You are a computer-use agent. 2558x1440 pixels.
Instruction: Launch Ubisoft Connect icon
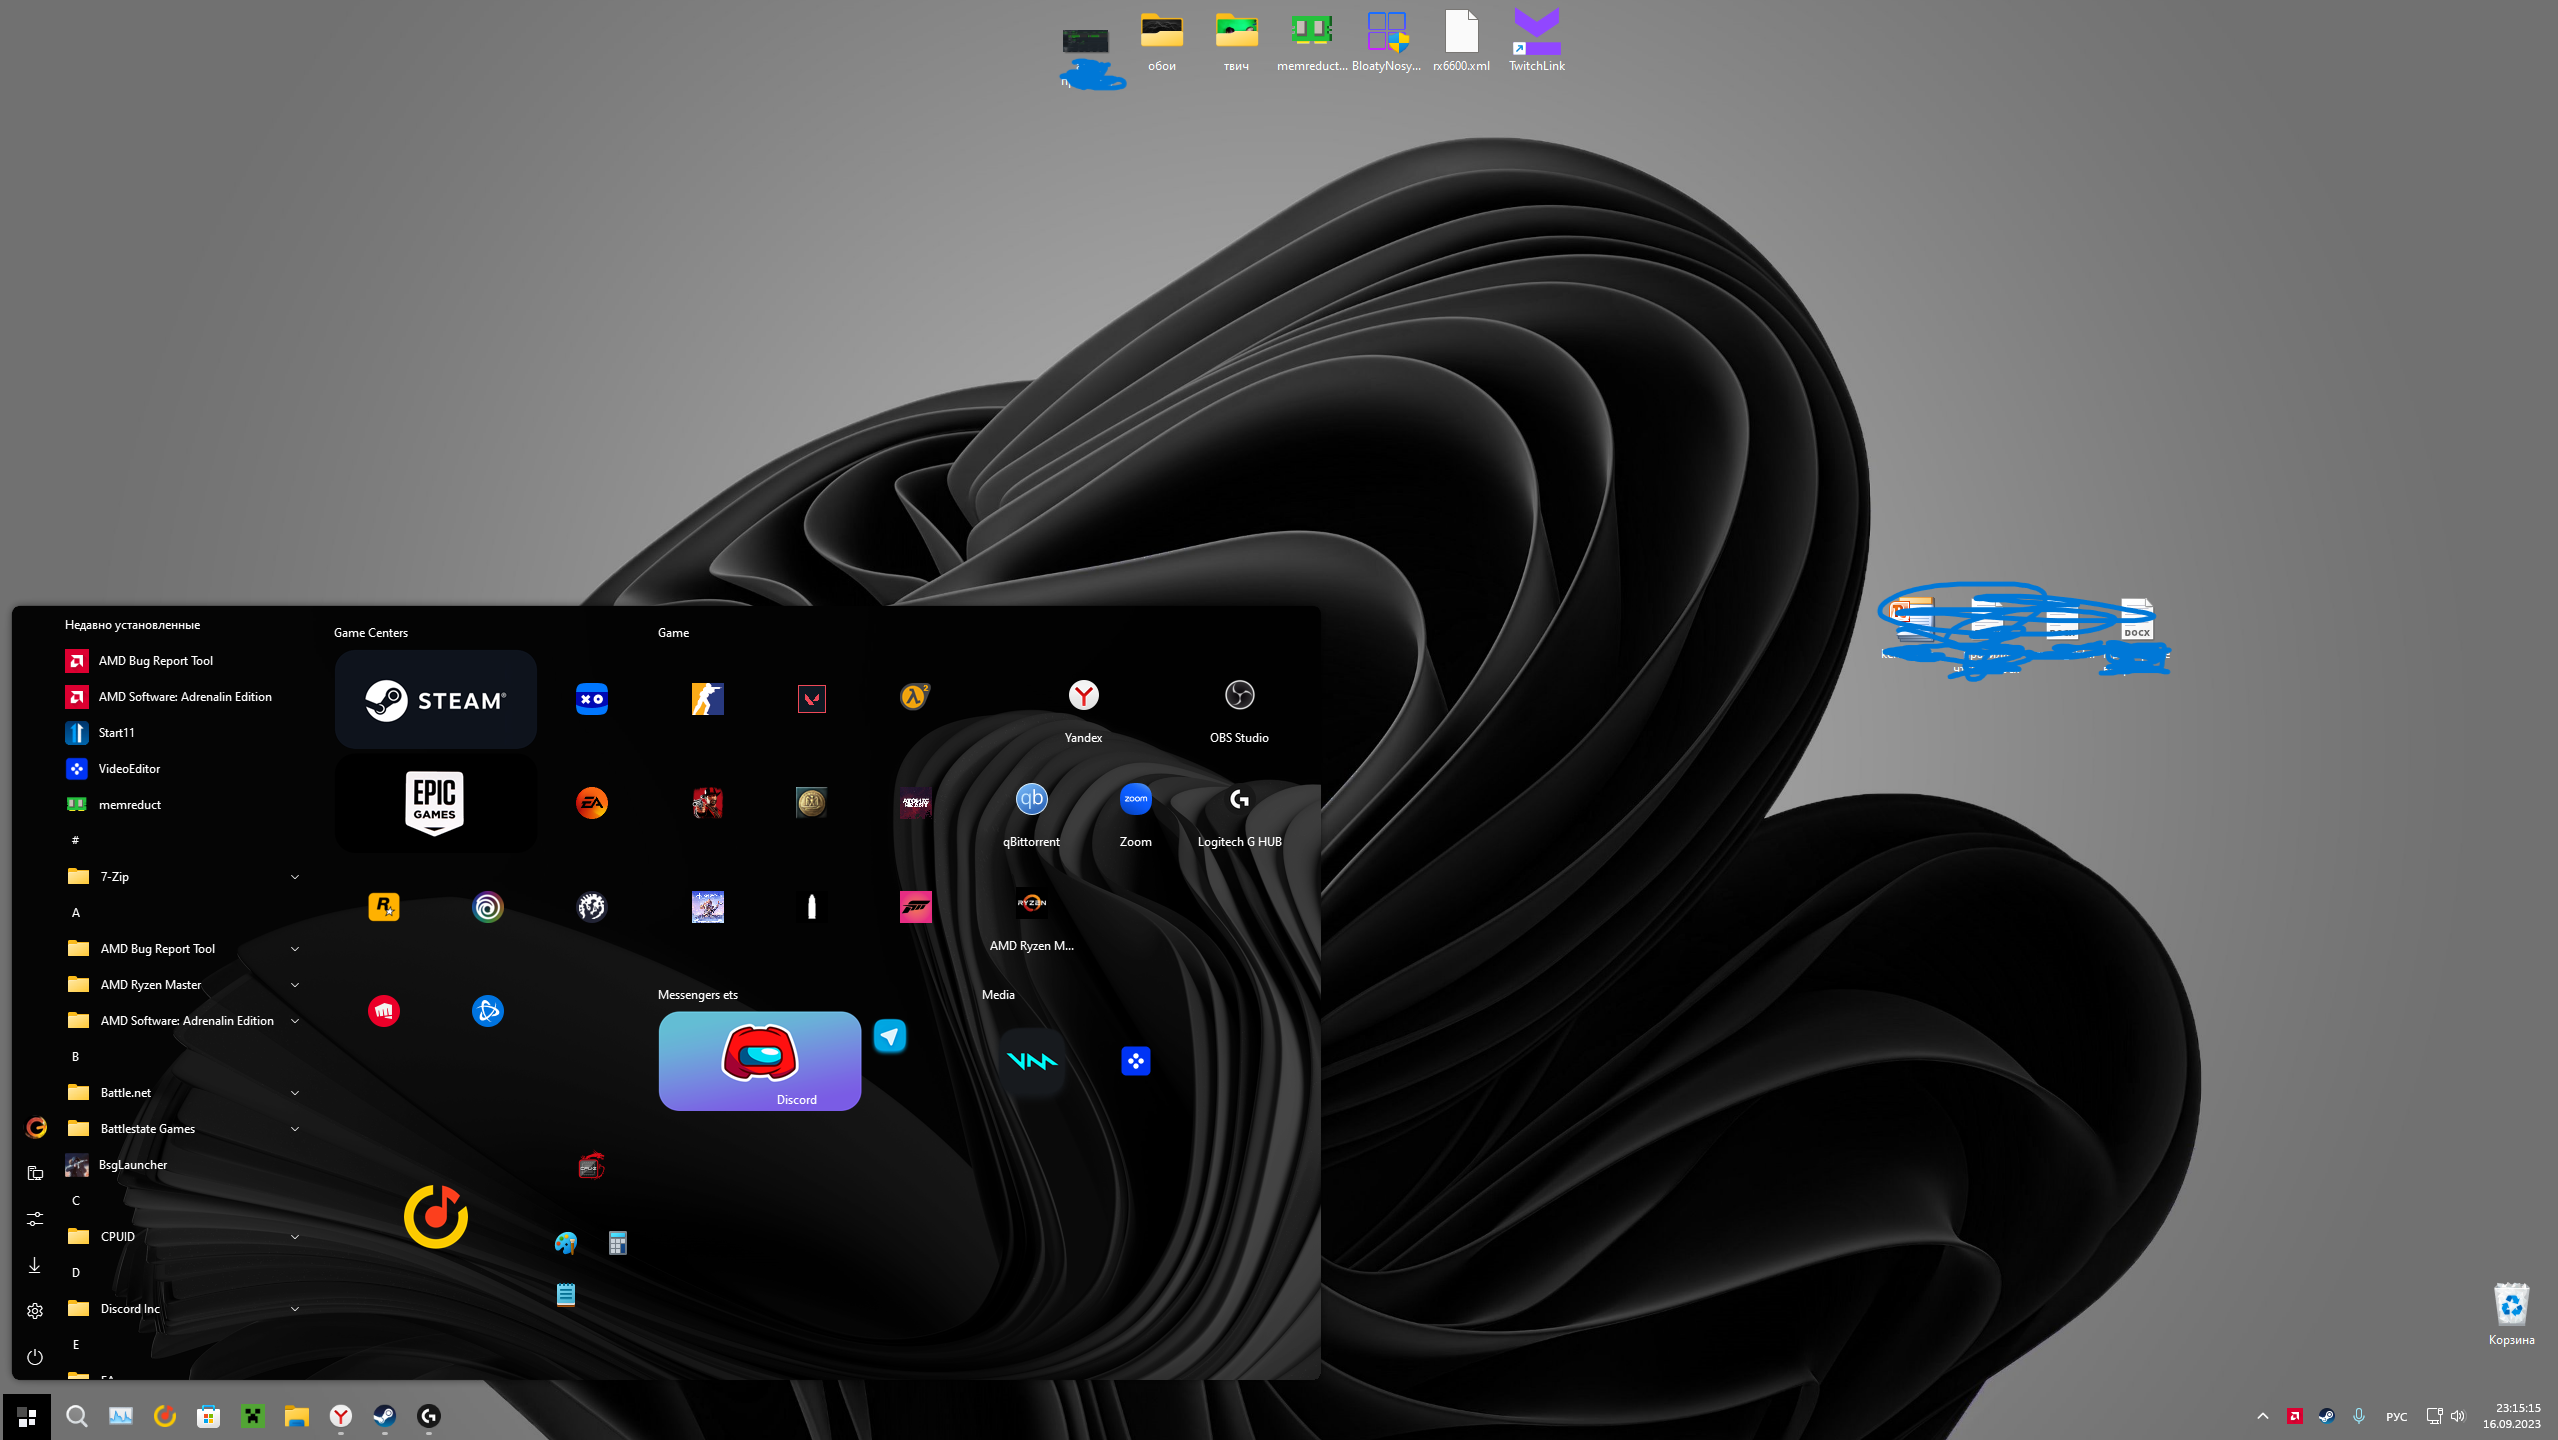tap(488, 907)
